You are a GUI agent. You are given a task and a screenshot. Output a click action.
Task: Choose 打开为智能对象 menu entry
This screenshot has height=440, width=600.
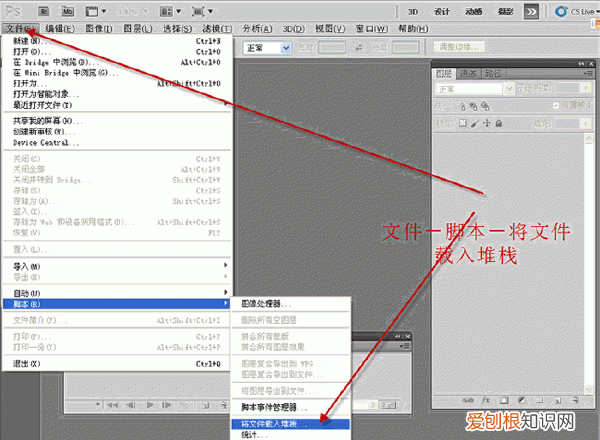(117, 94)
